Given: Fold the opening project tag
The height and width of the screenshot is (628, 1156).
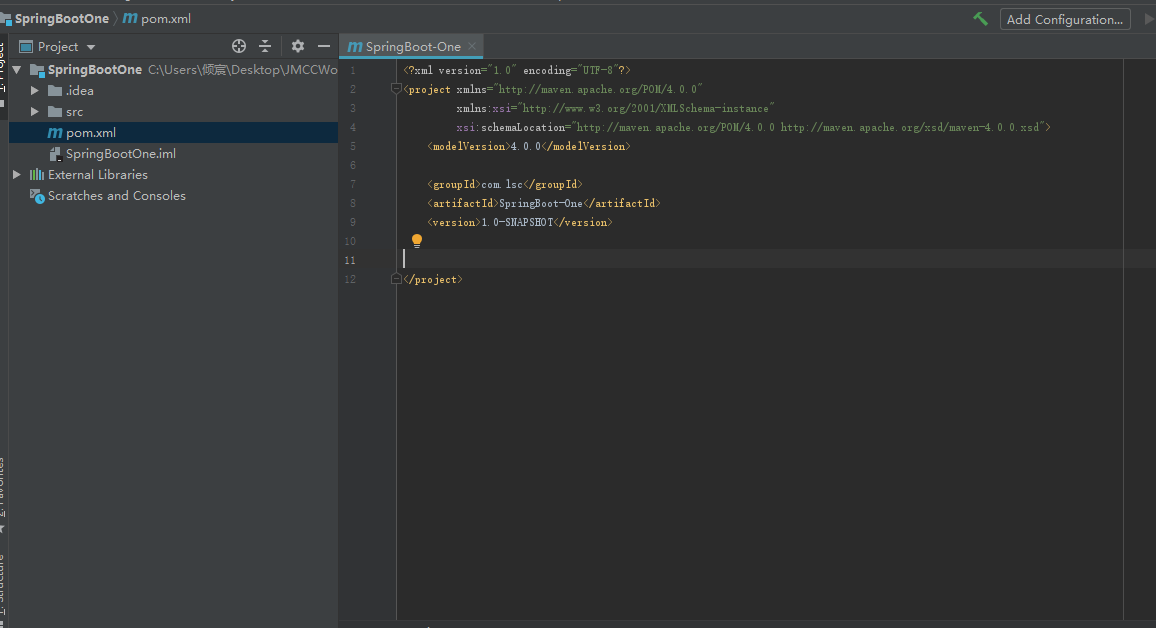Looking at the screenshot, I should [x=396, y=89].
